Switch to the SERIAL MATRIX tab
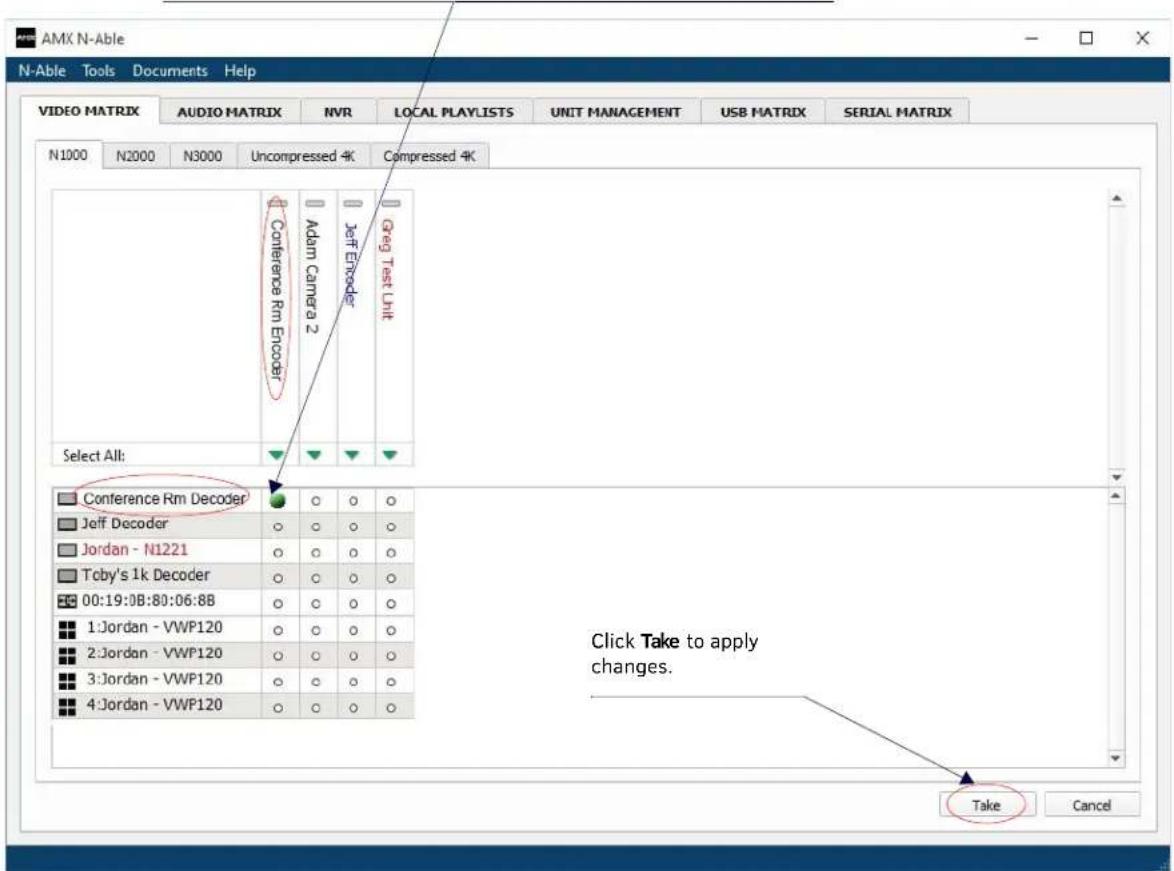This screenshot has width=1174, height=871. point(897,112)
